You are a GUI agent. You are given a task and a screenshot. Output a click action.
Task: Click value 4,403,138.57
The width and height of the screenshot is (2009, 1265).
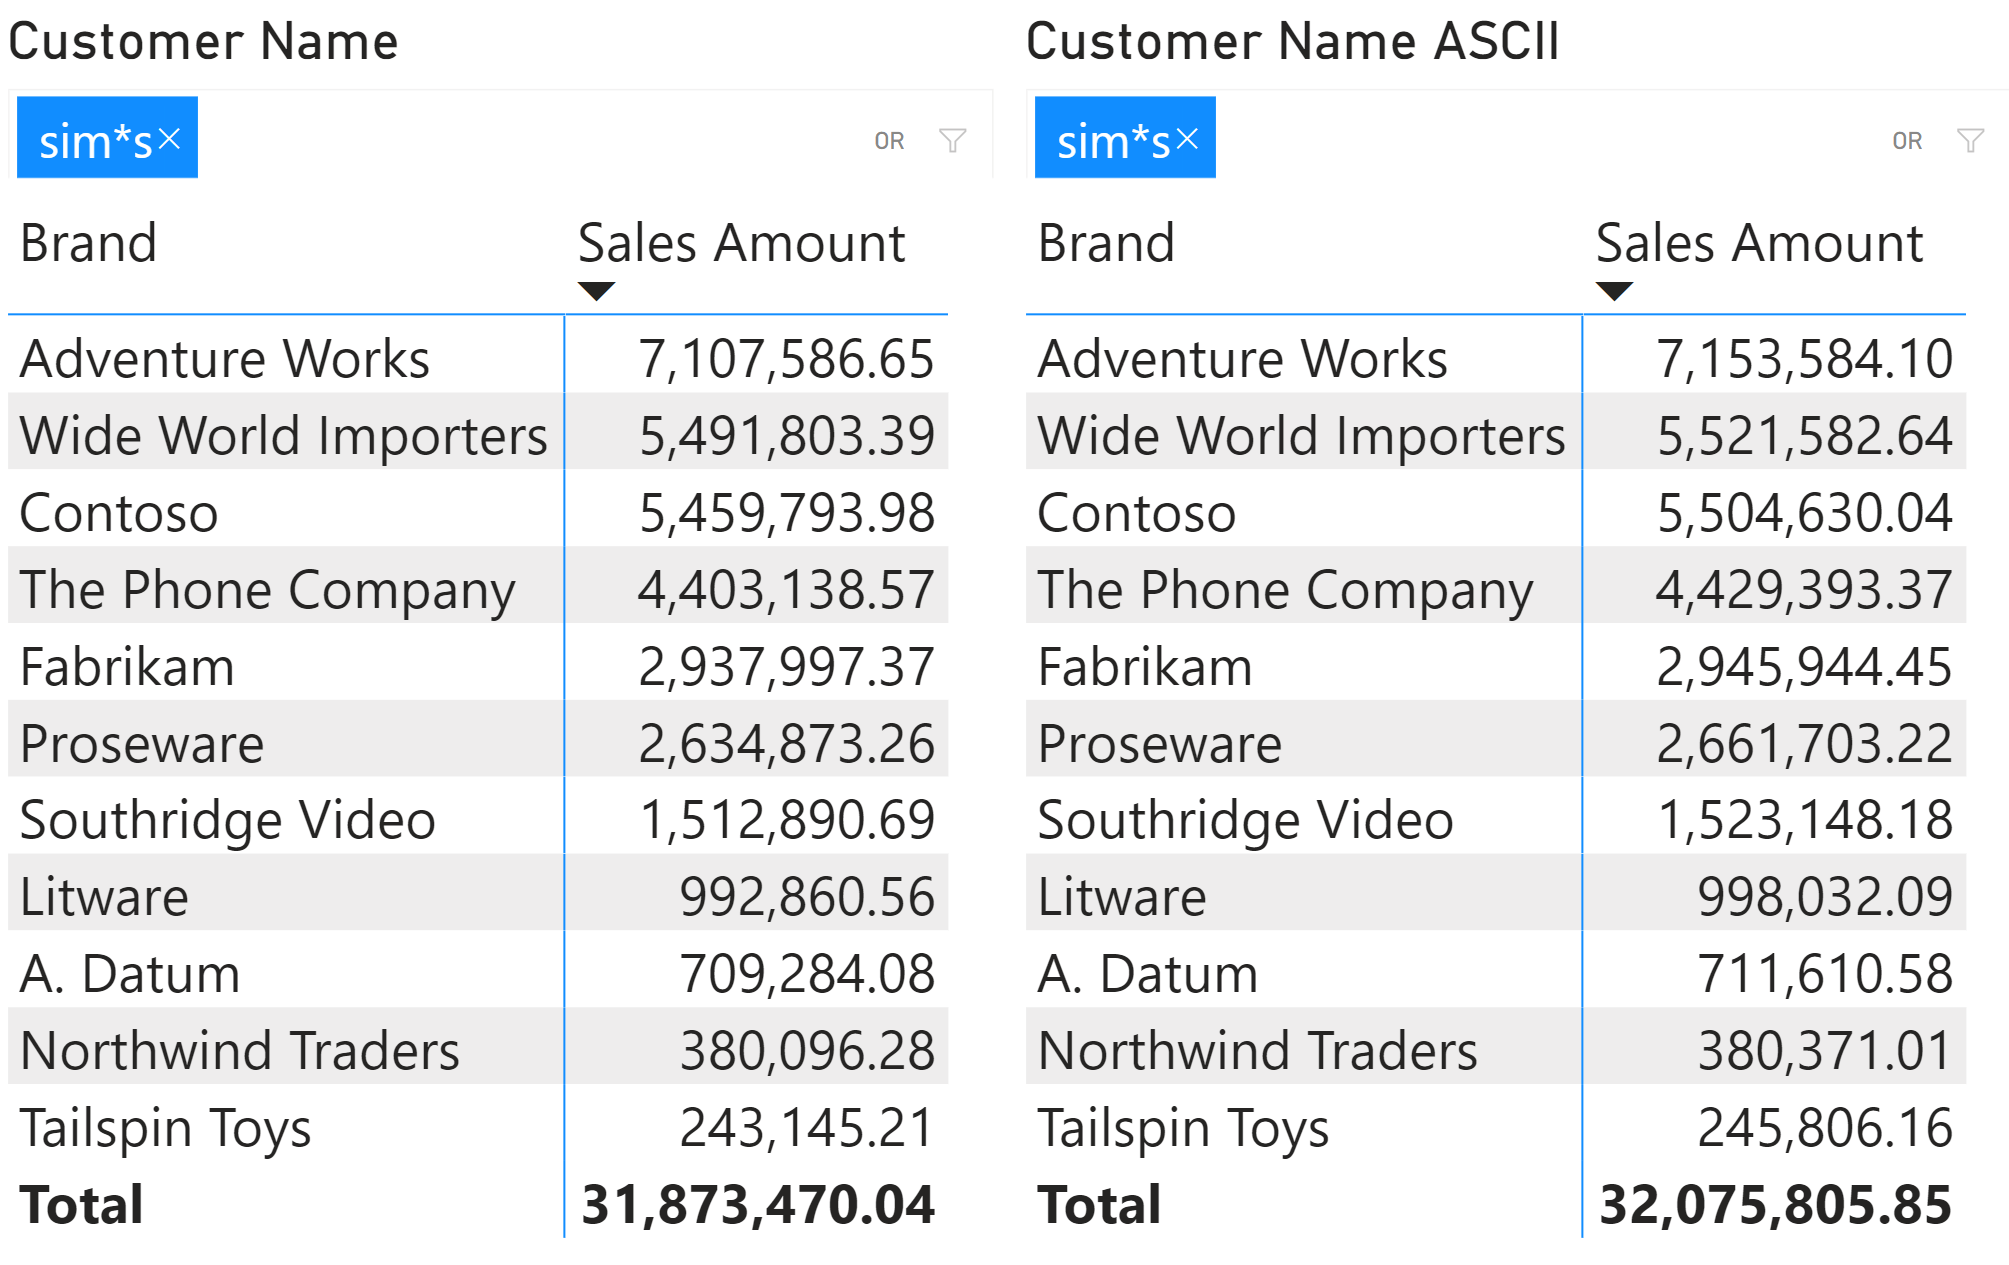point(787,590)
